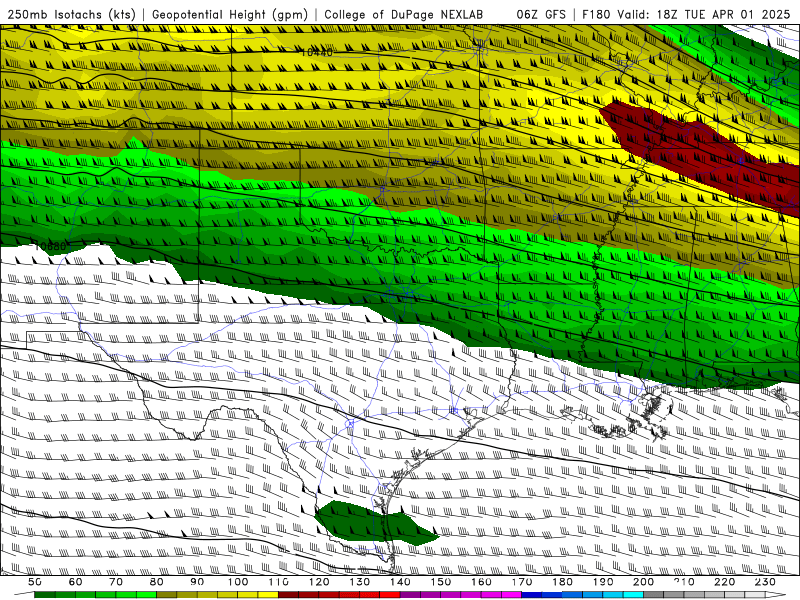Click the 200 value on the color scale
Image resolution: width=800 pixels, height=600 pixels.
643,582
